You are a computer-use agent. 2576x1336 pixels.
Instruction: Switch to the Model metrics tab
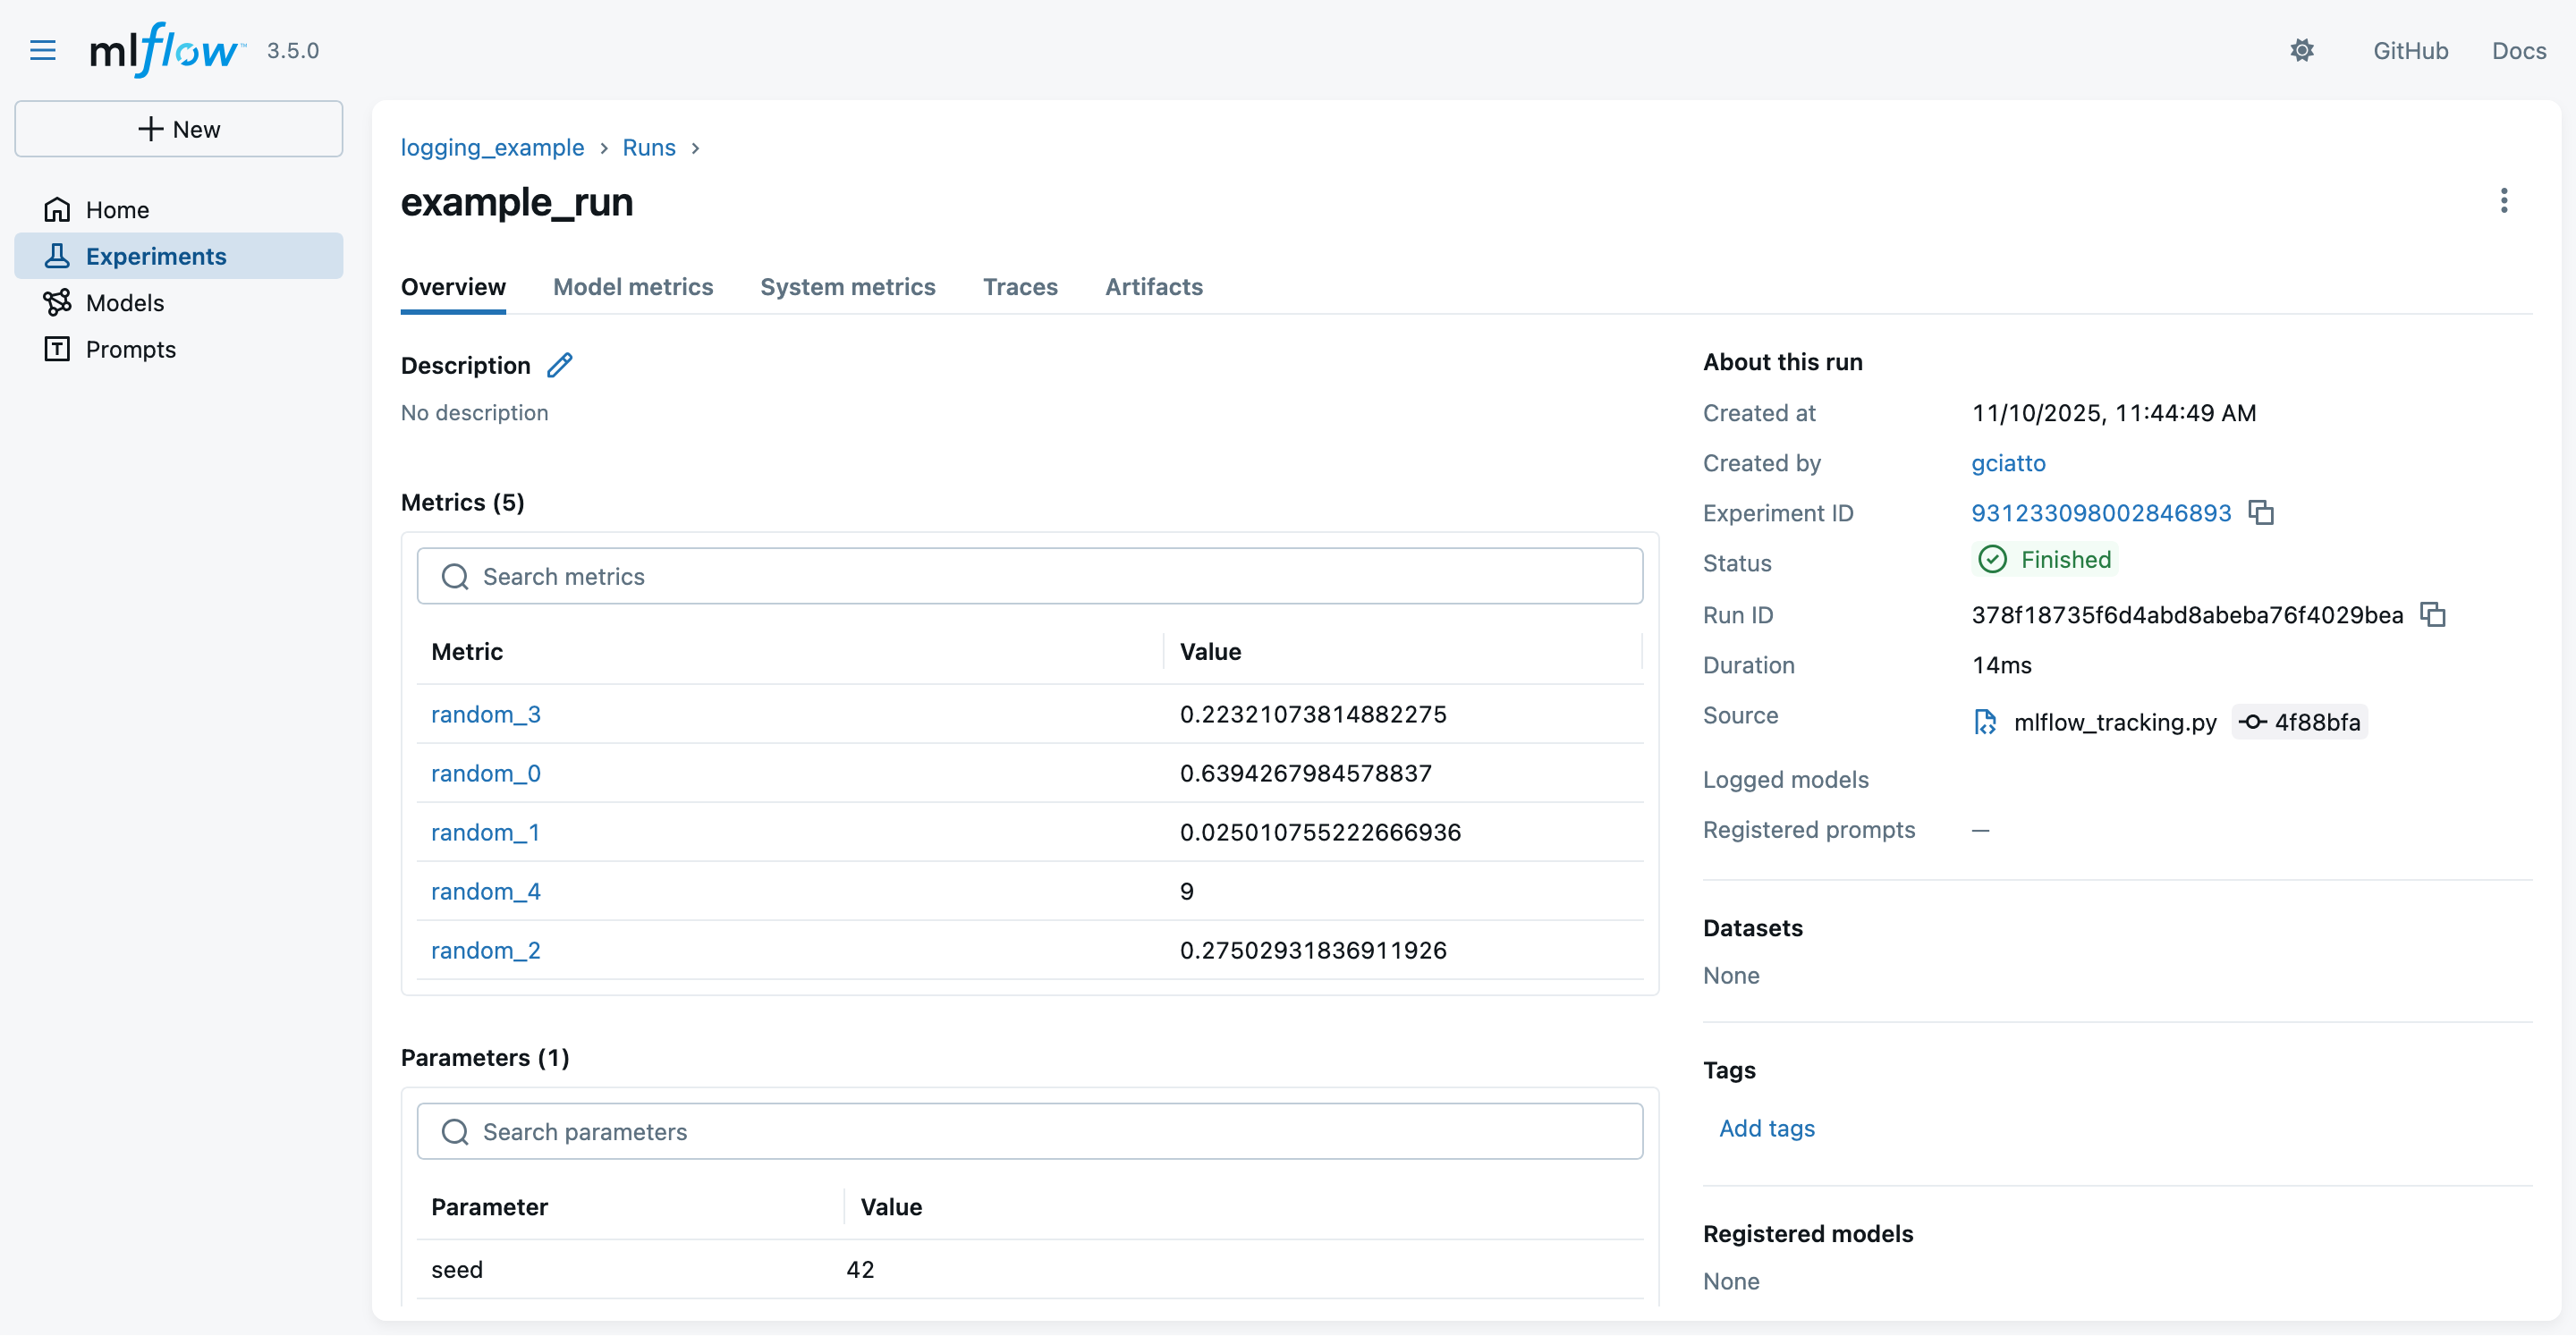click(x=632, y=287)
